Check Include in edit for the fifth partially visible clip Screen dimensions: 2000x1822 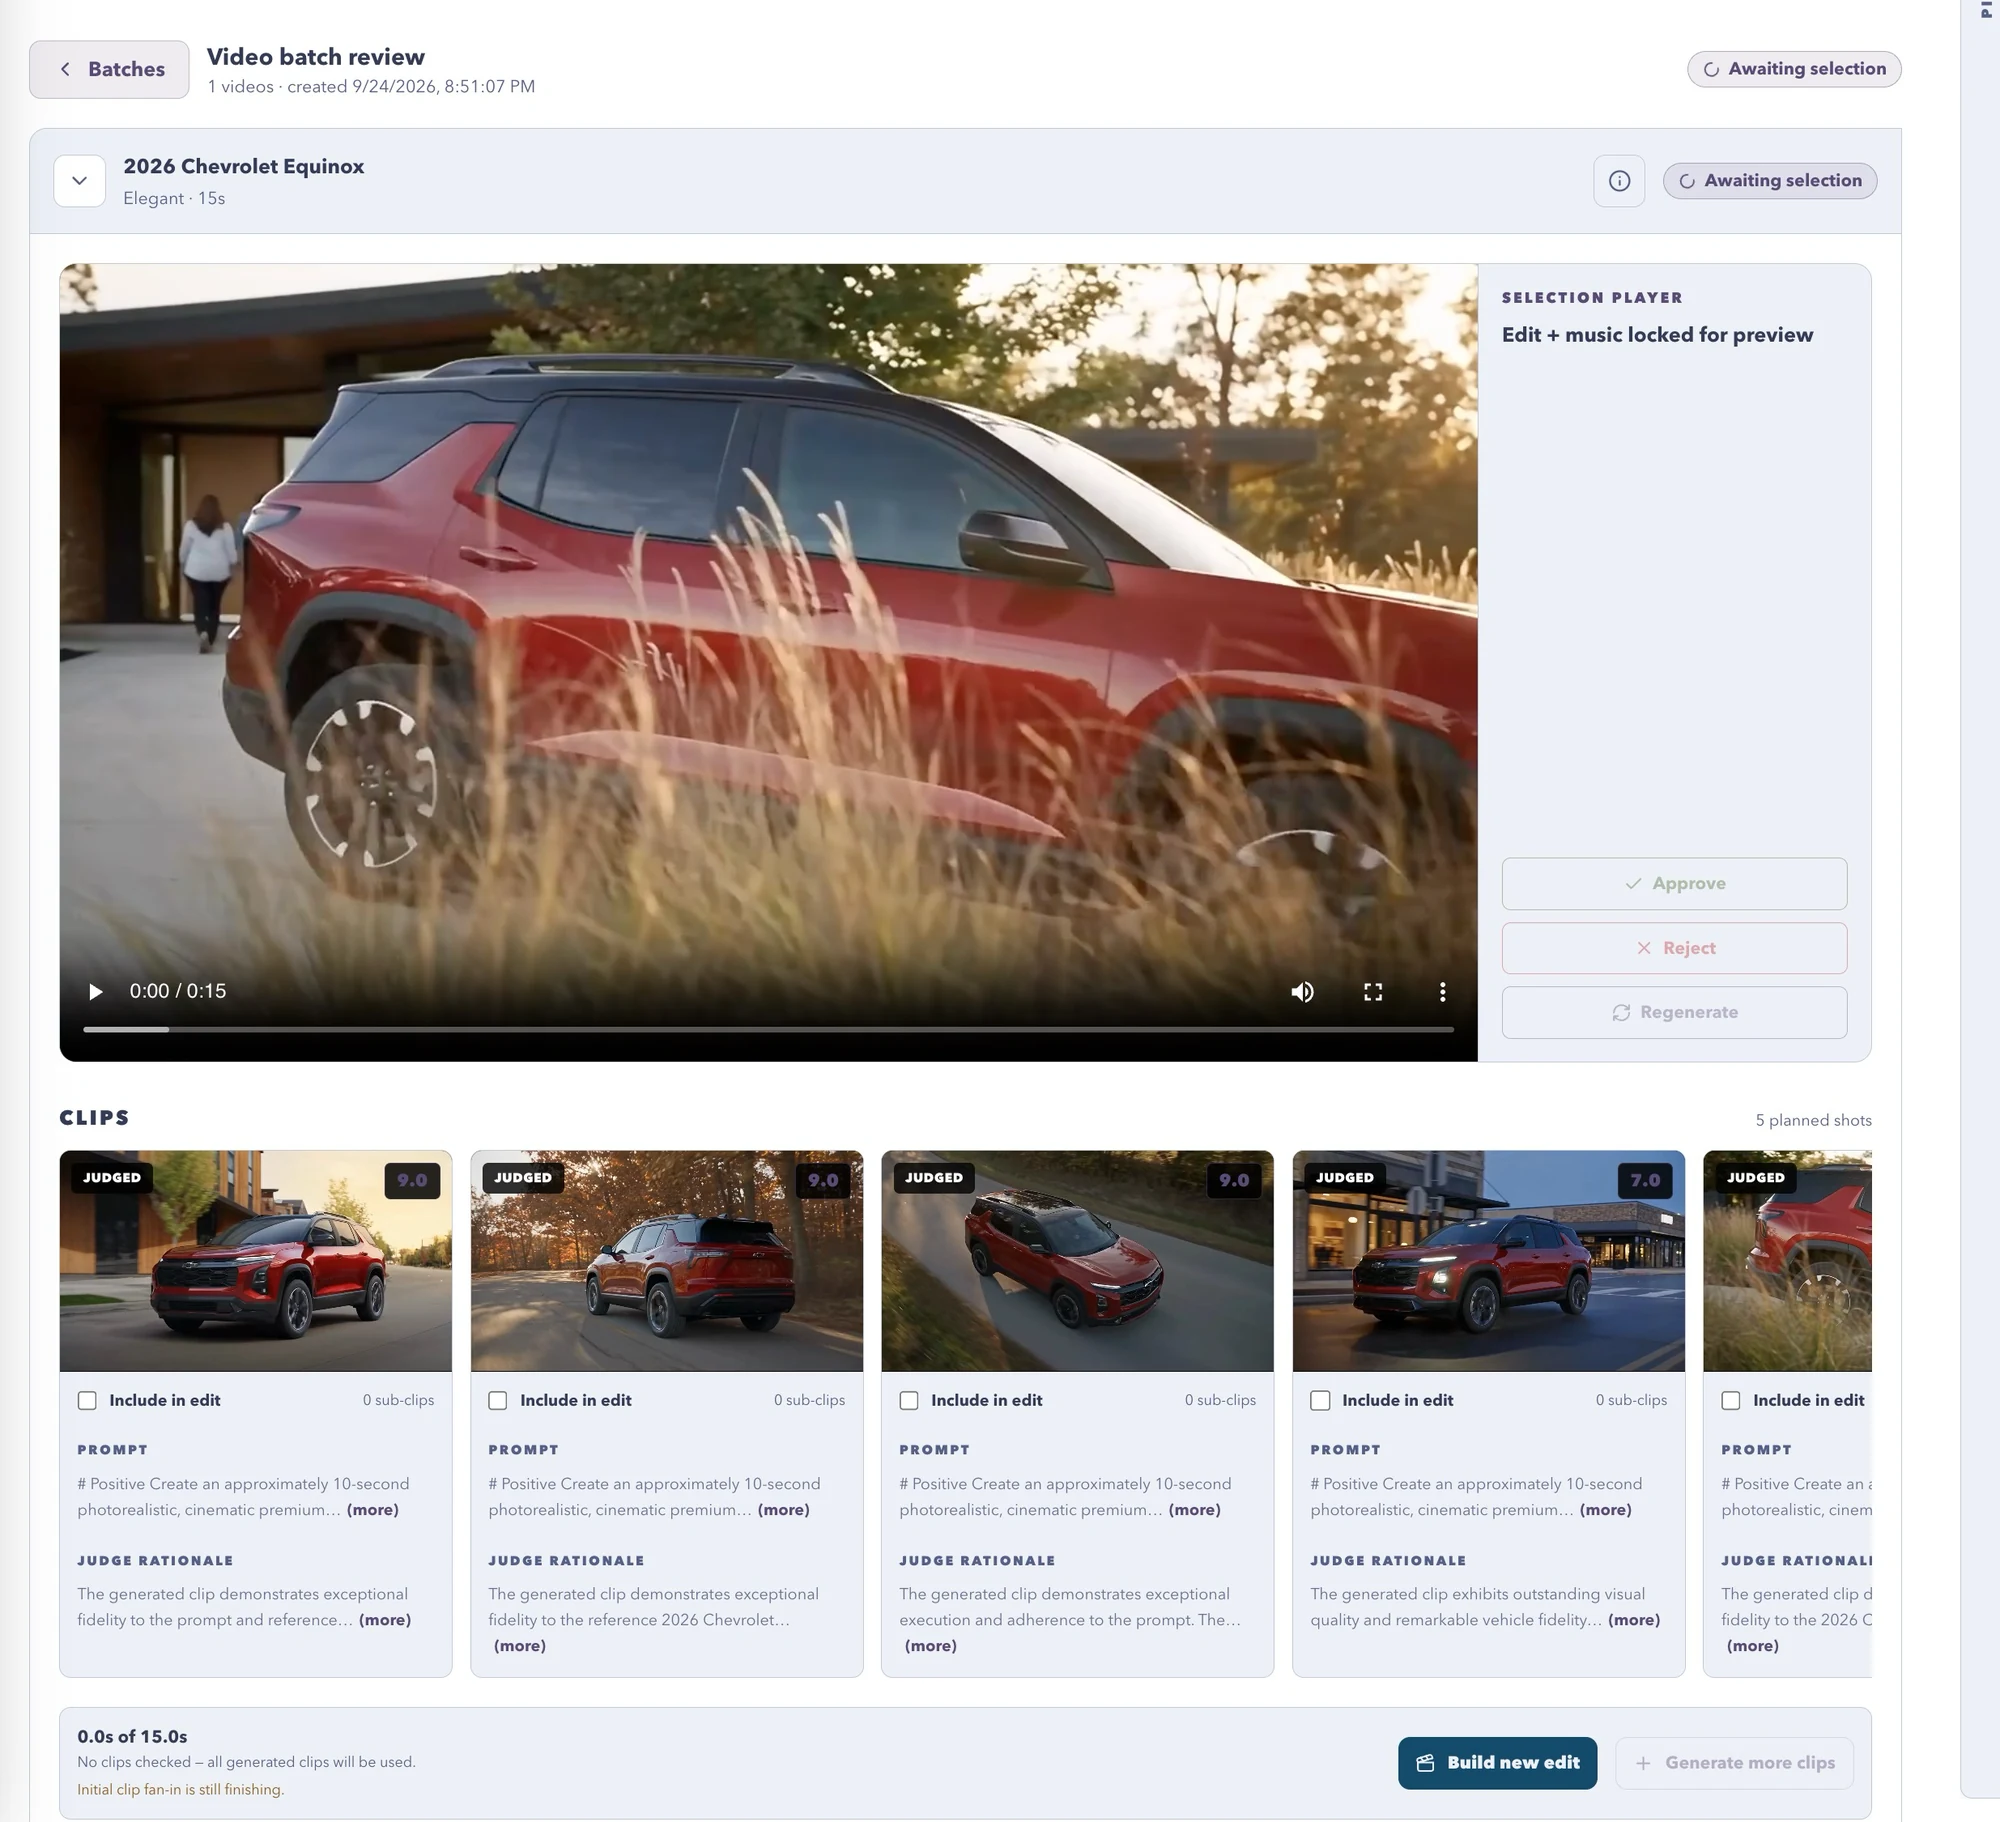point(1731,1400)
